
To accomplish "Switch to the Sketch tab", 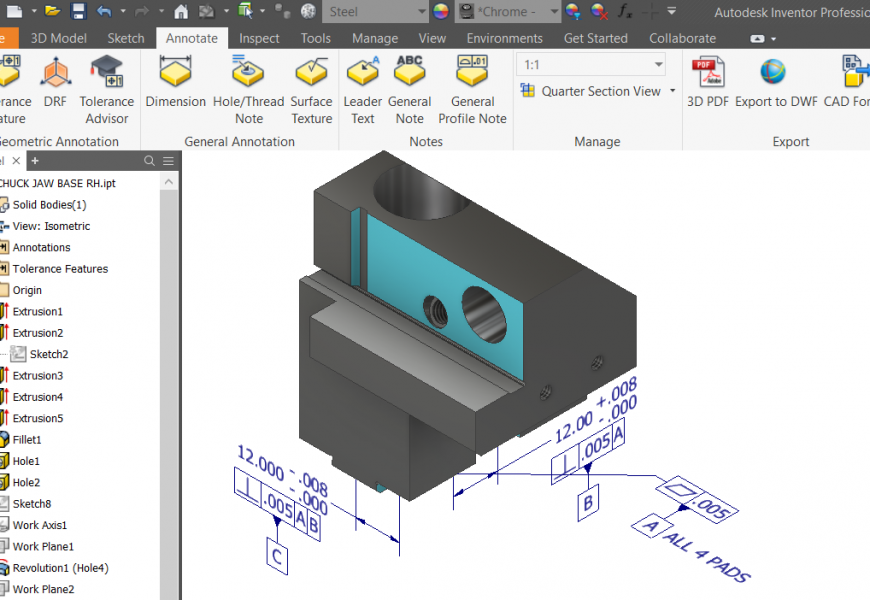I will click(x=126, y=38).
